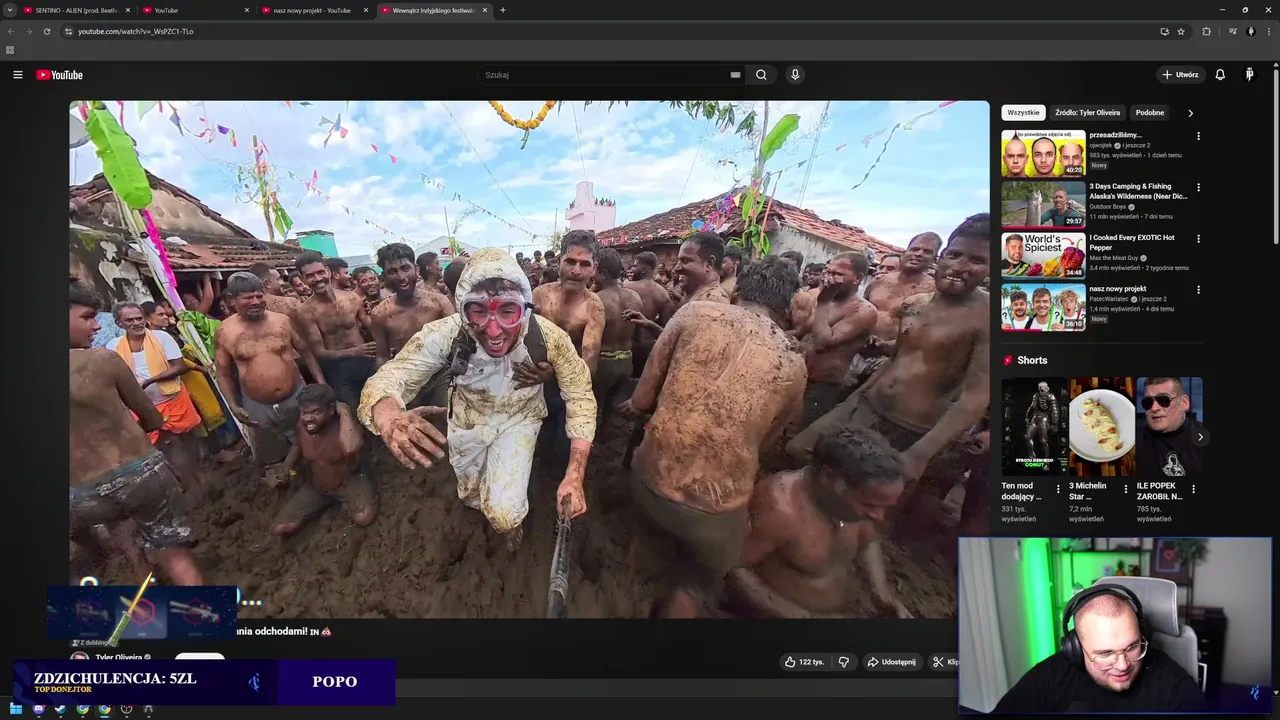Click the site information icon in address bar
The width and height of the screenshot is (1280, 720).
68,31
